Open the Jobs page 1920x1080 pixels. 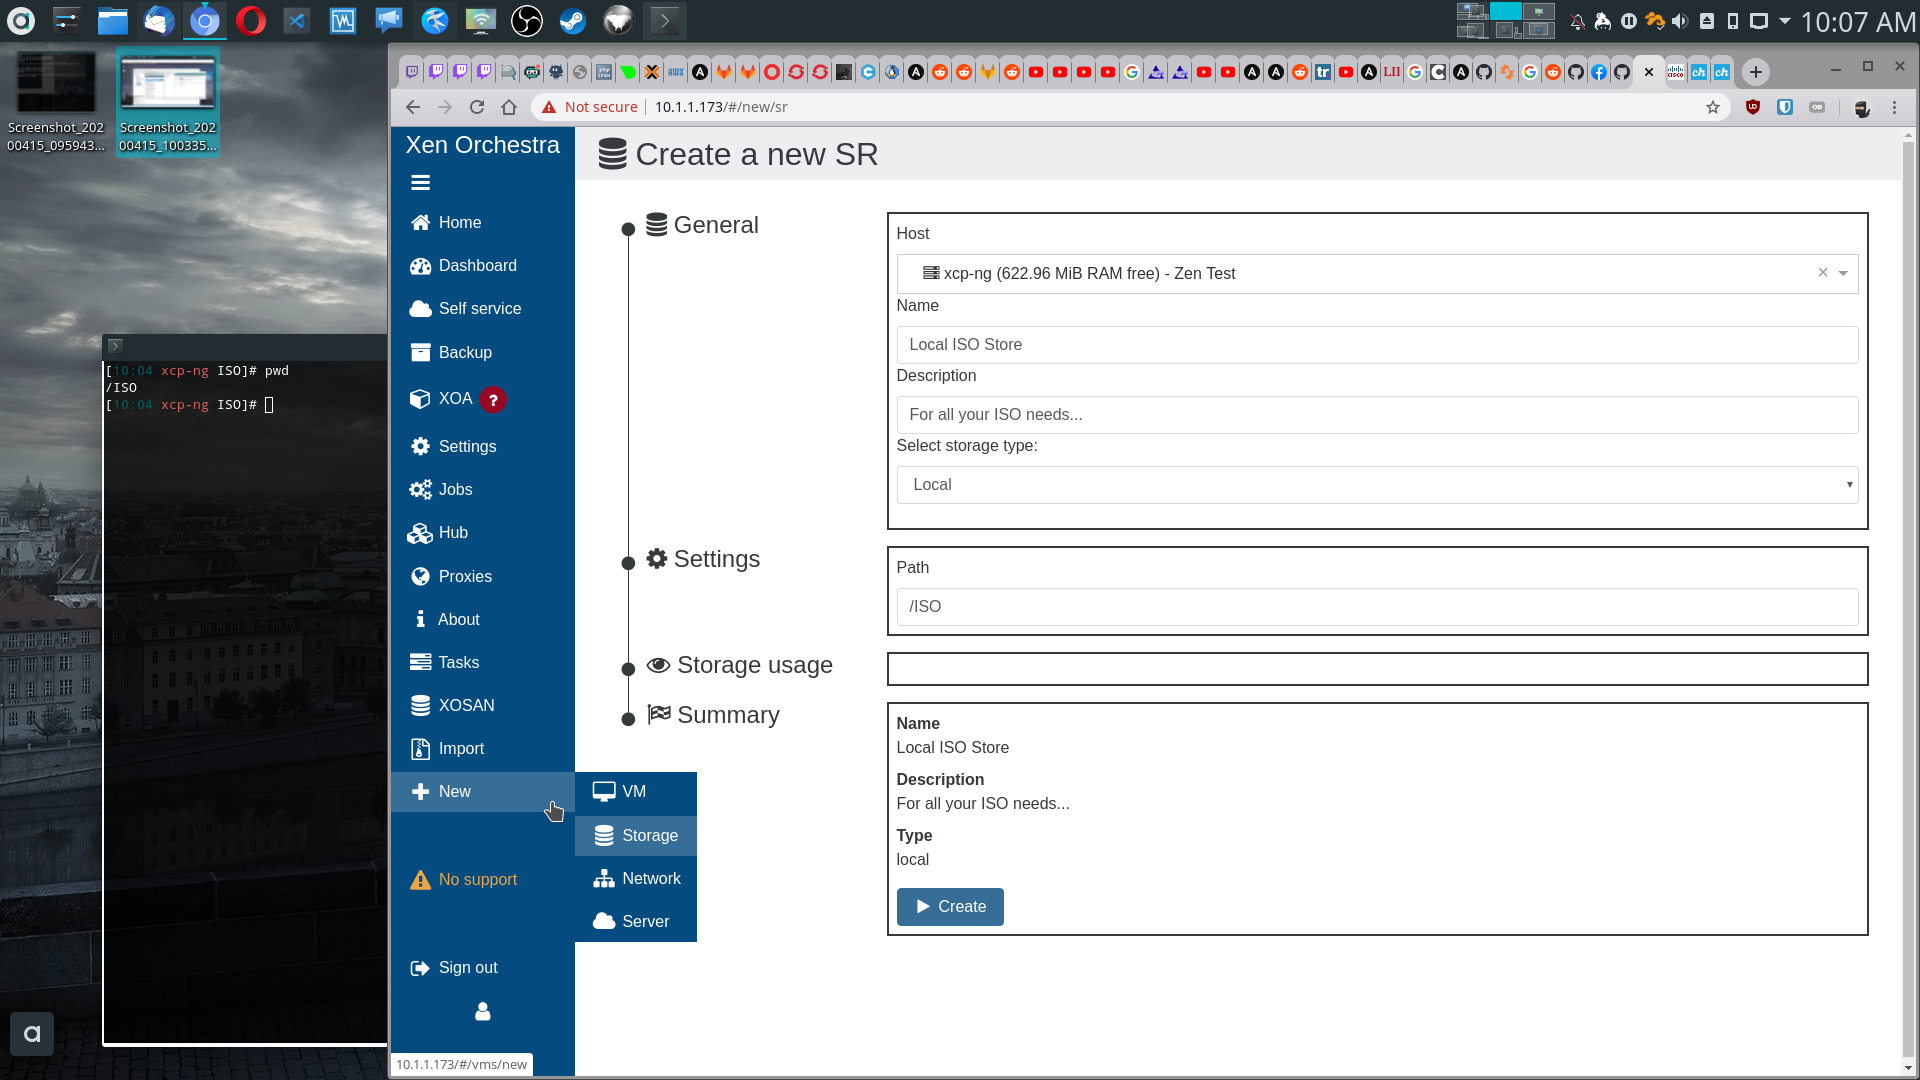[x=483, y=489]
